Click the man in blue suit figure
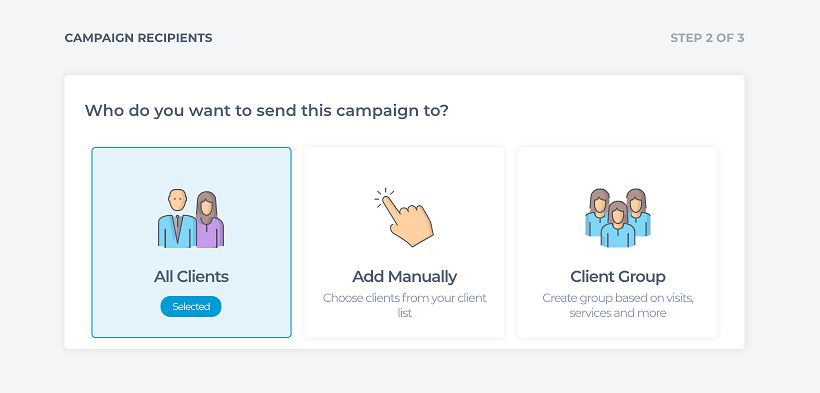The image size is (820, 393). [x=177, y=219]
